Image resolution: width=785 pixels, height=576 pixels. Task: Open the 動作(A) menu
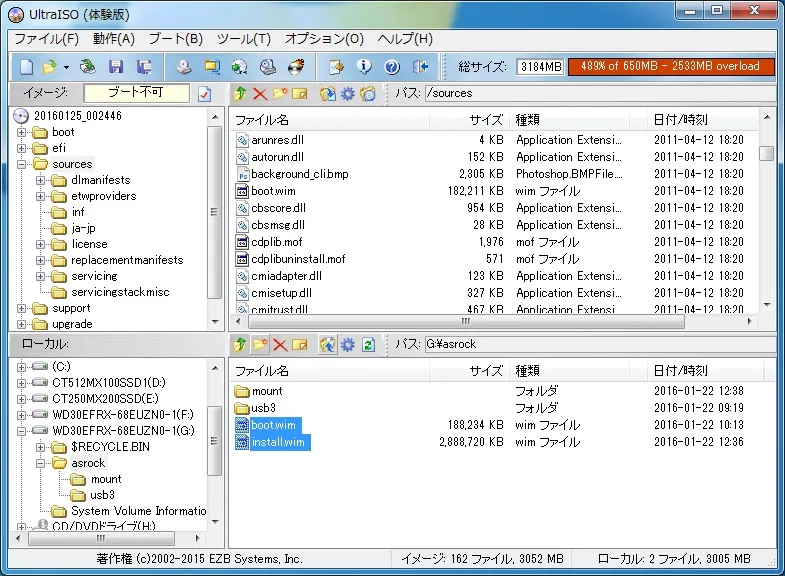pyautogui.click(x=114, y=39)
